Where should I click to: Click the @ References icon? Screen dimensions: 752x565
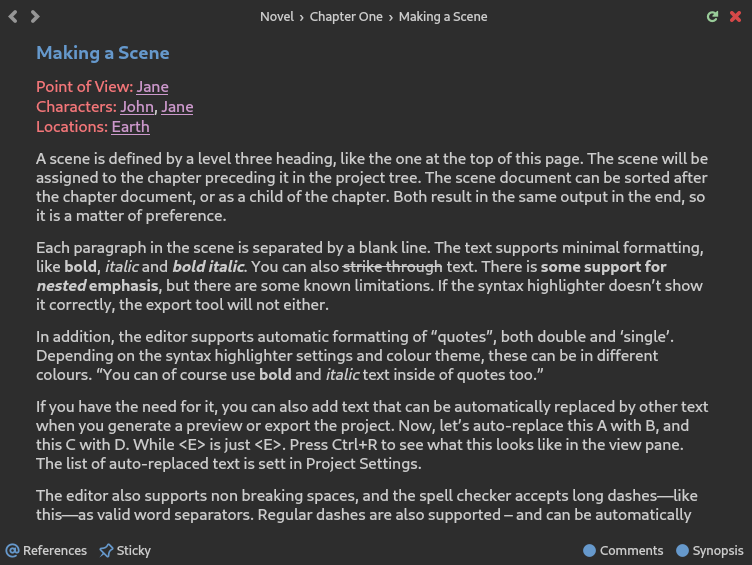12,550
